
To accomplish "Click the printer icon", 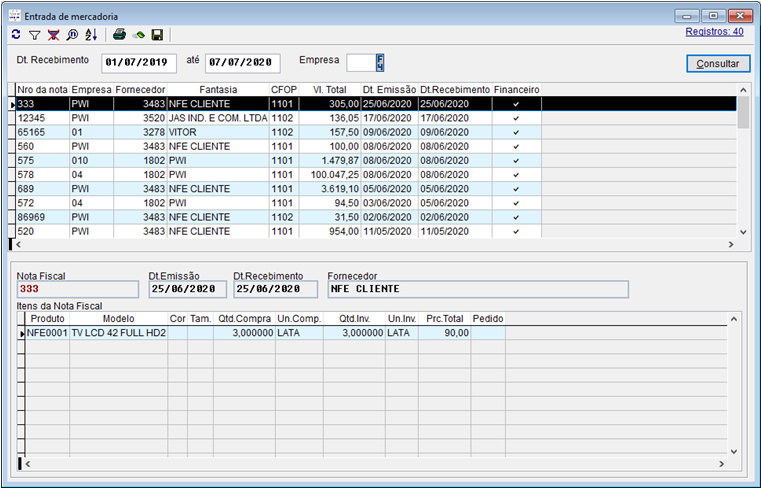I will click(x=119, y=35).
